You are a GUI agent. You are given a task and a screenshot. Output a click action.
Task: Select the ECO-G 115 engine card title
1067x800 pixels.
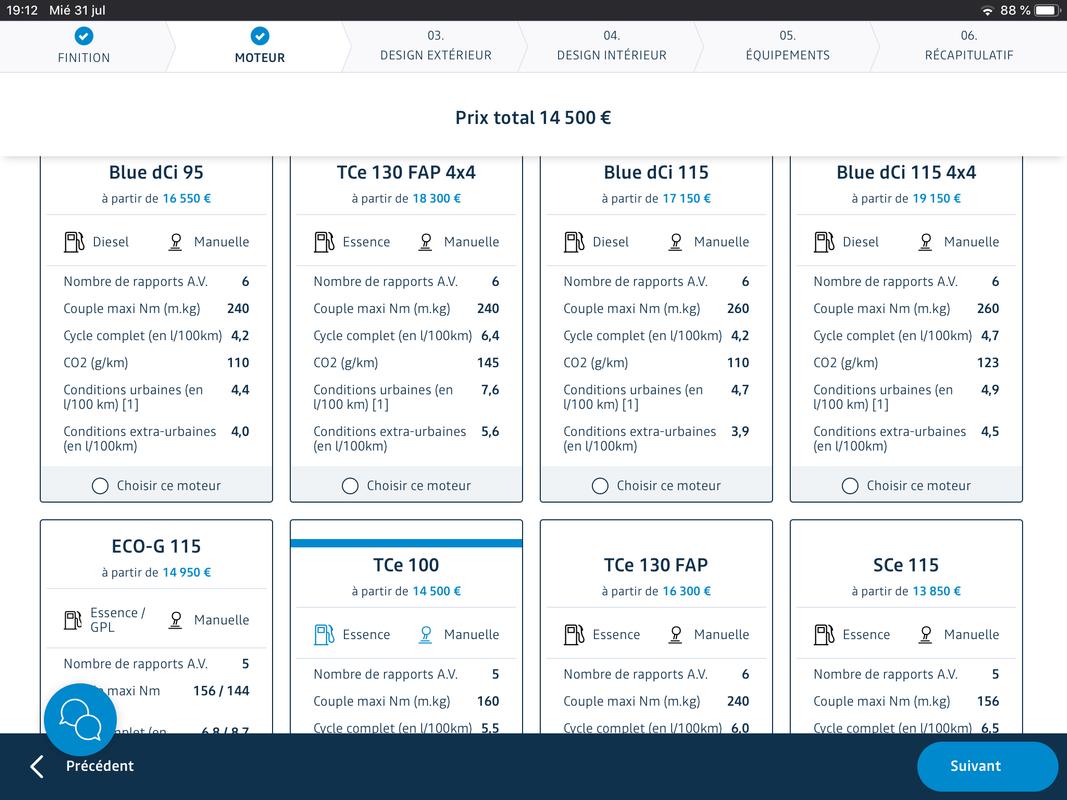(x=156, y=546)
